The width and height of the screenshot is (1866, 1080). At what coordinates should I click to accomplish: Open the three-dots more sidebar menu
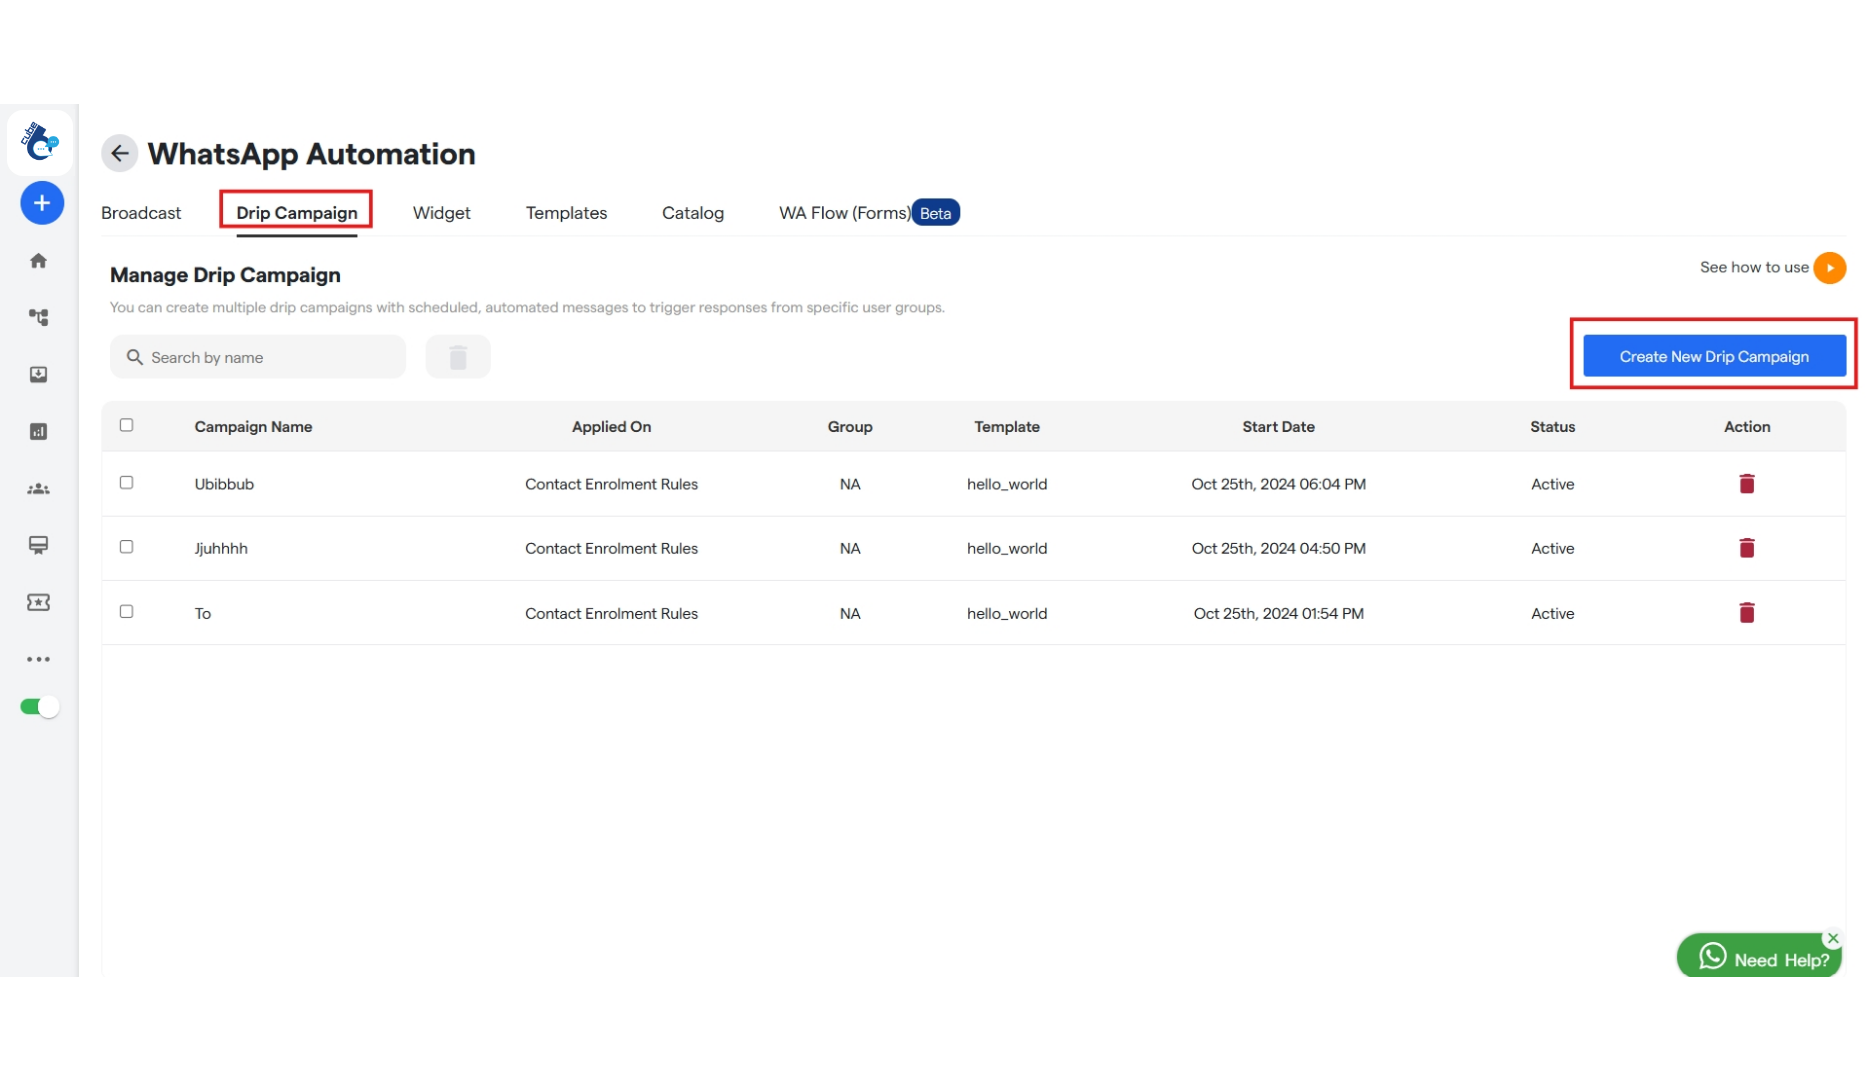[x=38, y=659]
